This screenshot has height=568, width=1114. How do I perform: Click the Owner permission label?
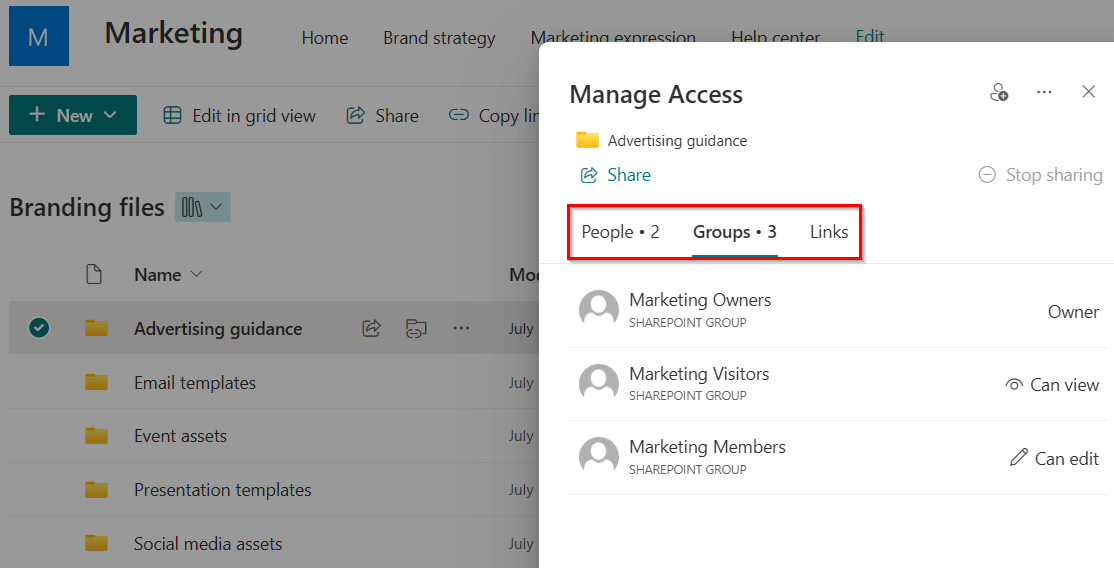[x=1073, y=312]
